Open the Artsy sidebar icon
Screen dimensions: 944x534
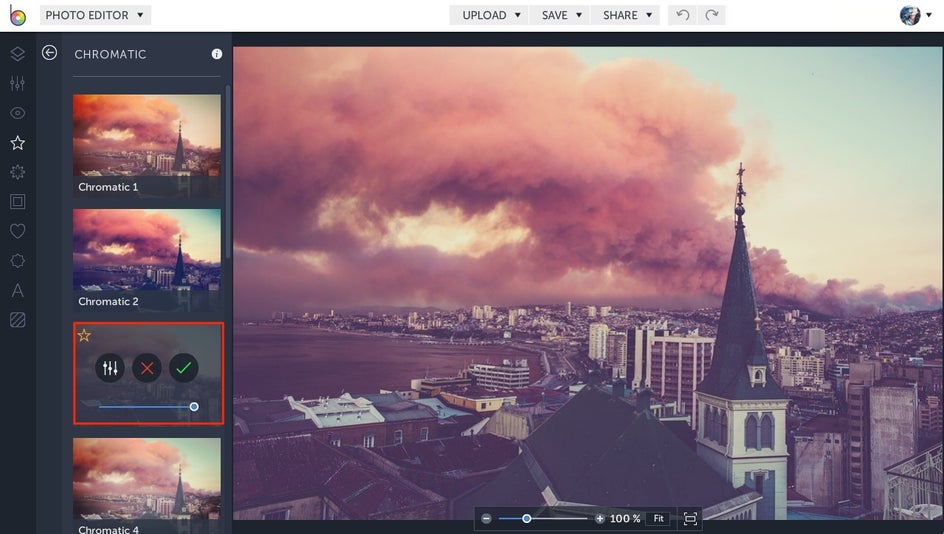click(17, 172)
